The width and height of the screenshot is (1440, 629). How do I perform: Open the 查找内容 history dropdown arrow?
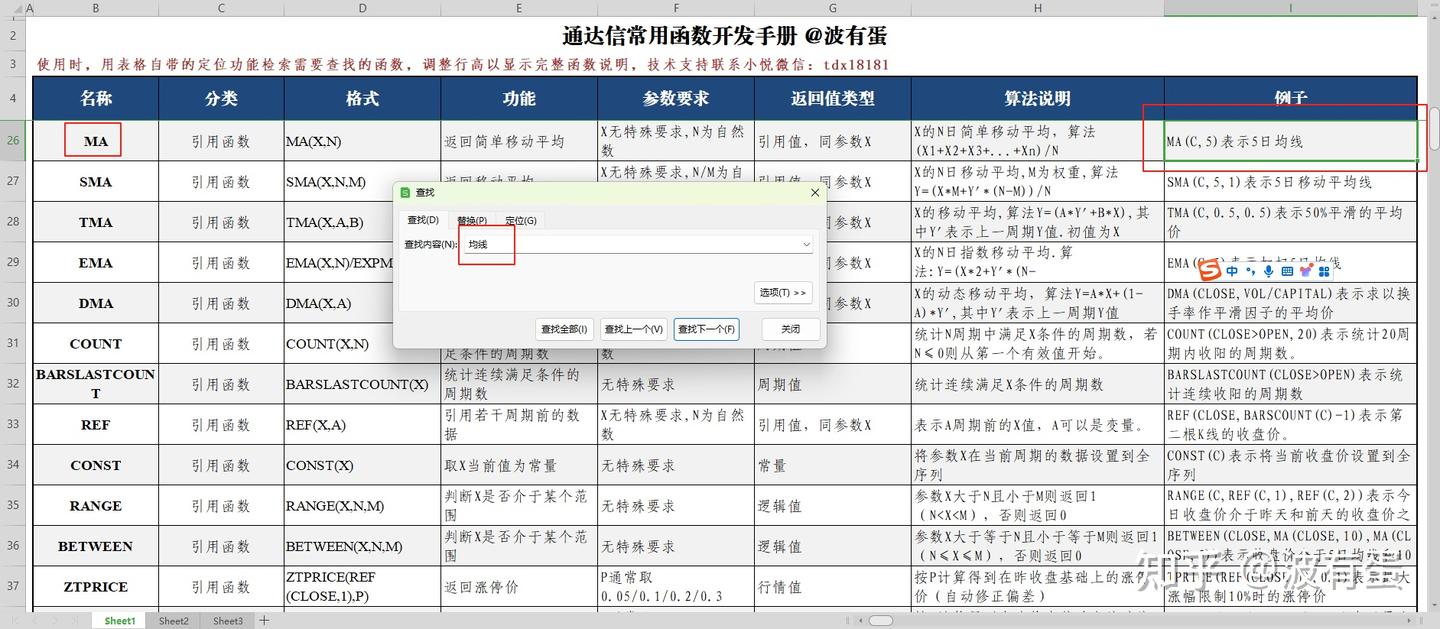(806, 244)
